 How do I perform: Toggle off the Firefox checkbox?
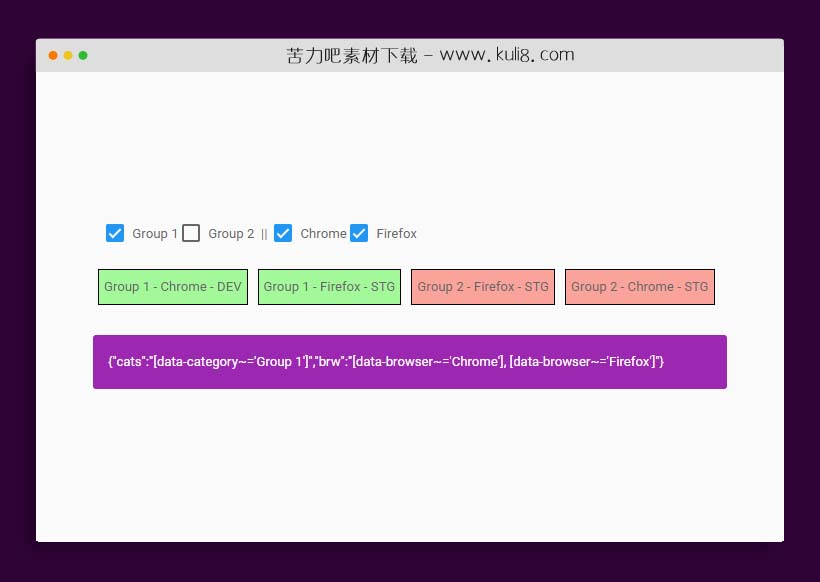click(359, 233)
